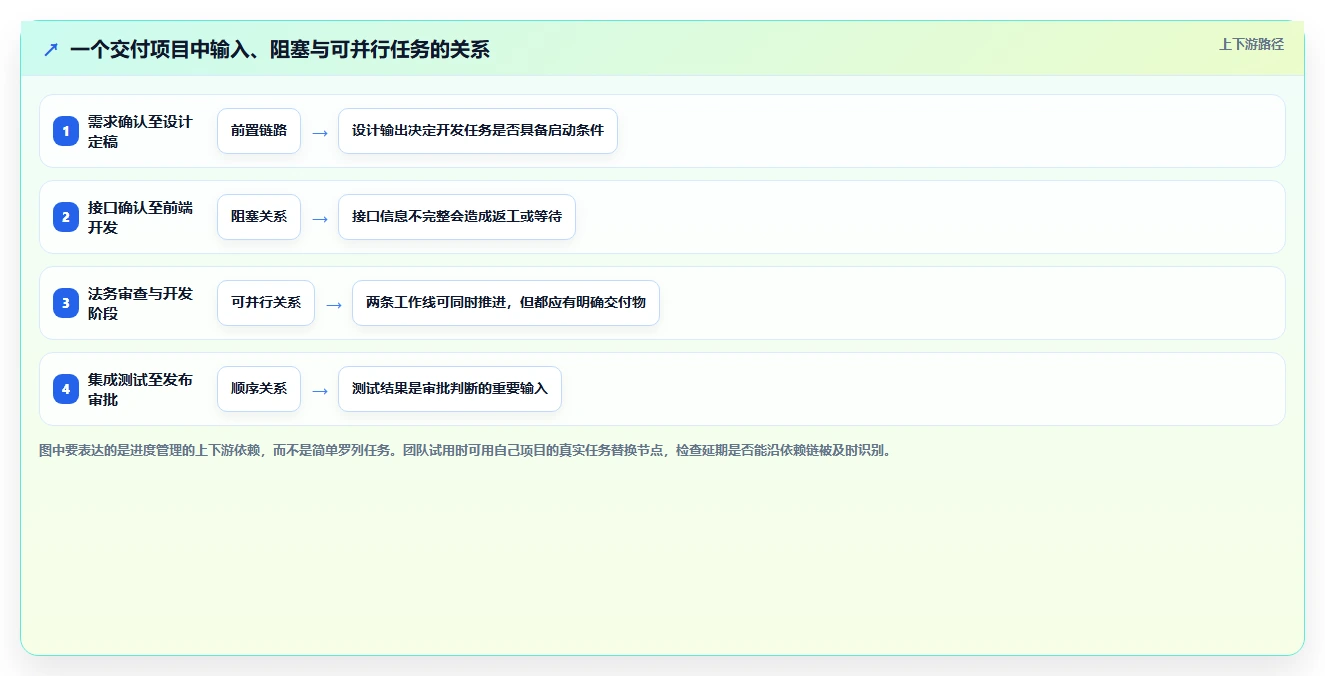Click the step 3 number badge
Viewport: 1325px width, 676px height.
(x=66, y=303)
